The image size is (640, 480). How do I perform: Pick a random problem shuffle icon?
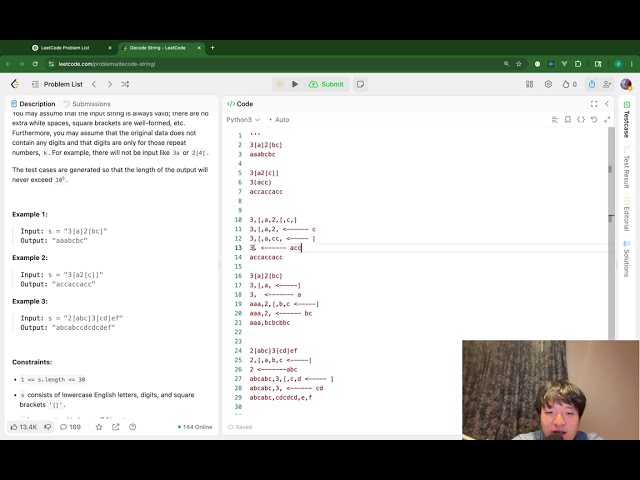click(x=125, y=84)
